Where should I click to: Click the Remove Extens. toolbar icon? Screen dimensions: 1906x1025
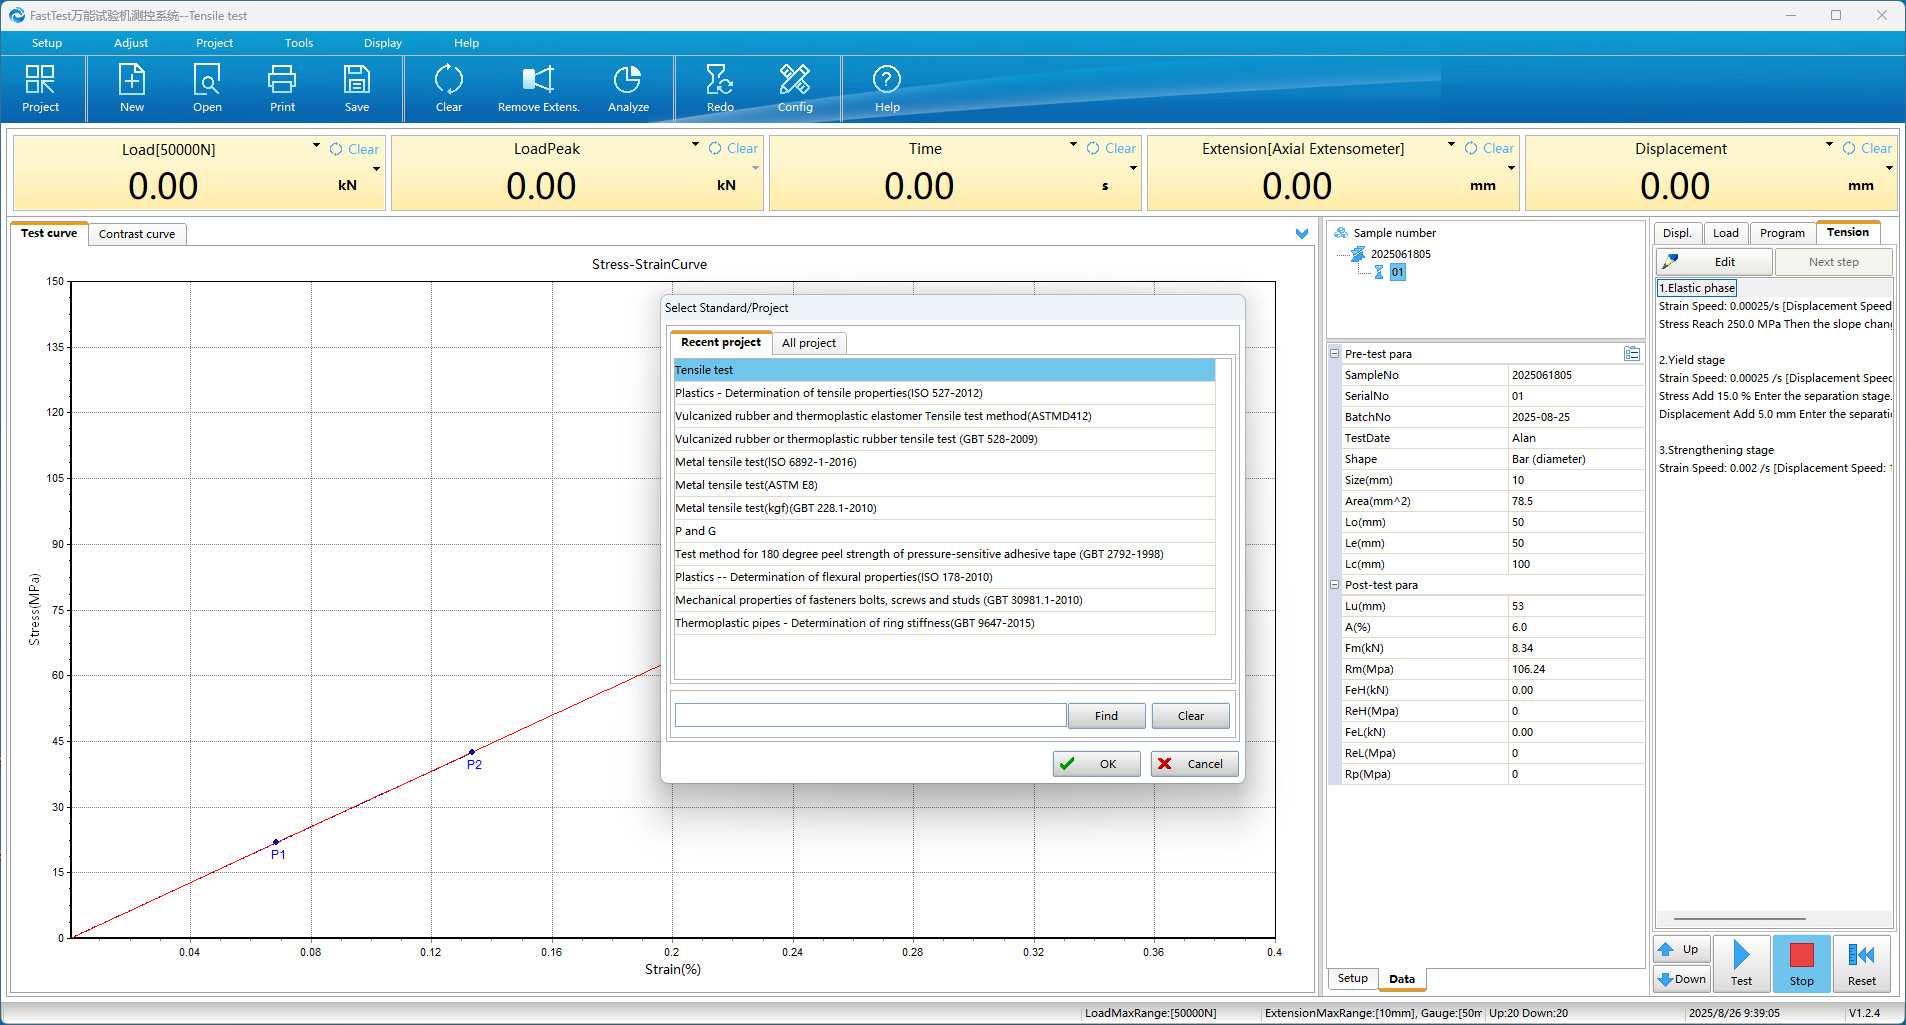538,80
